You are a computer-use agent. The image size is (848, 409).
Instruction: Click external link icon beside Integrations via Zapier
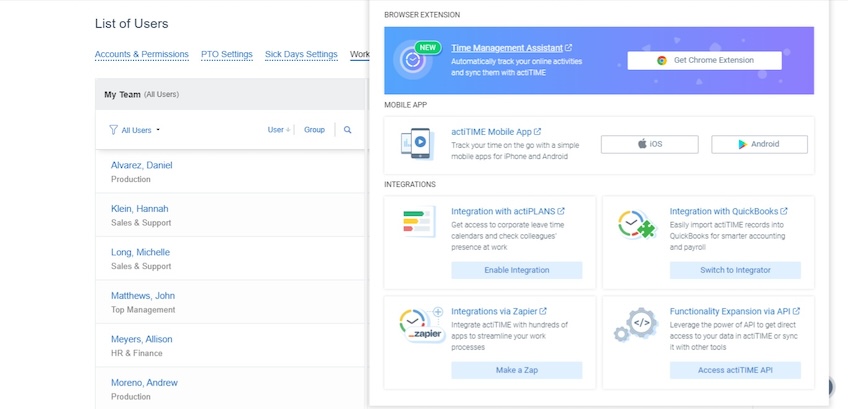tap(543, 311)
